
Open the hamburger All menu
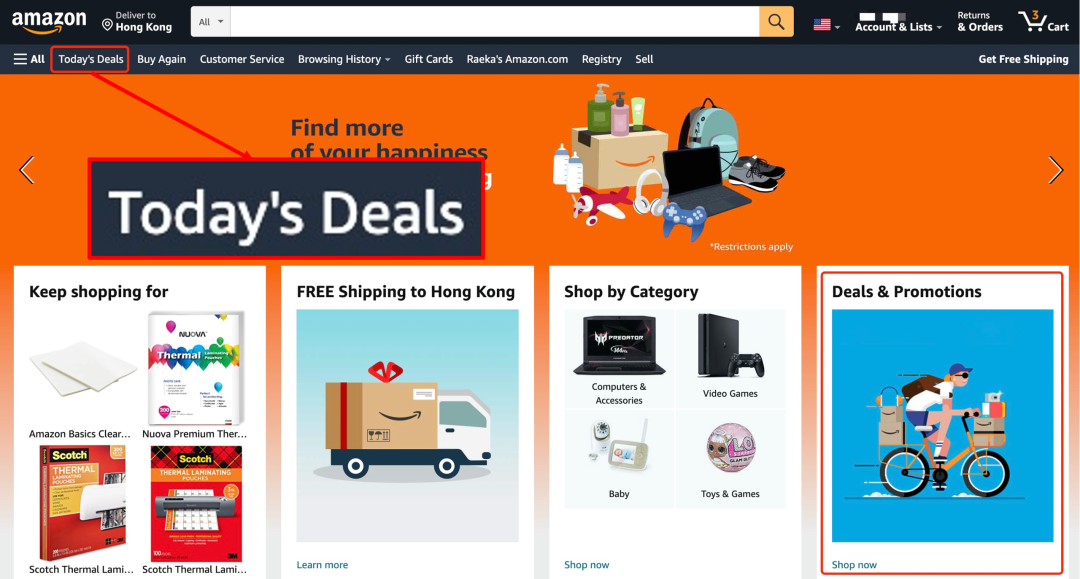click(x=29, y=59)
